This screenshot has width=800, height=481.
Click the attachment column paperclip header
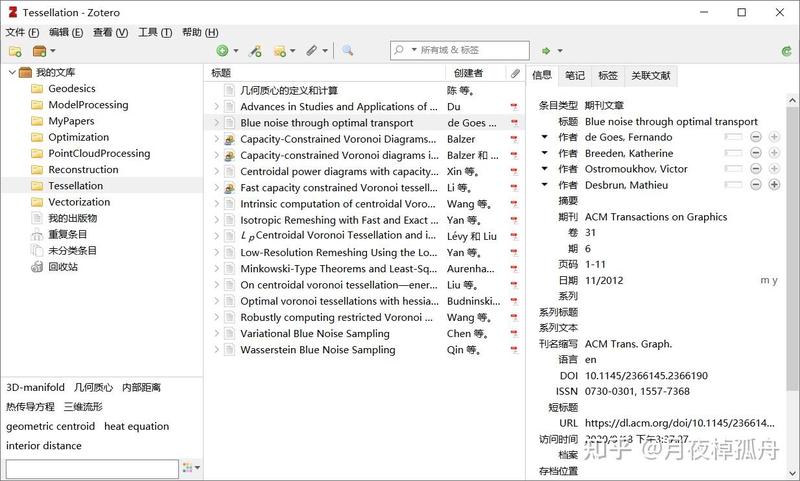tap(515, 73)
